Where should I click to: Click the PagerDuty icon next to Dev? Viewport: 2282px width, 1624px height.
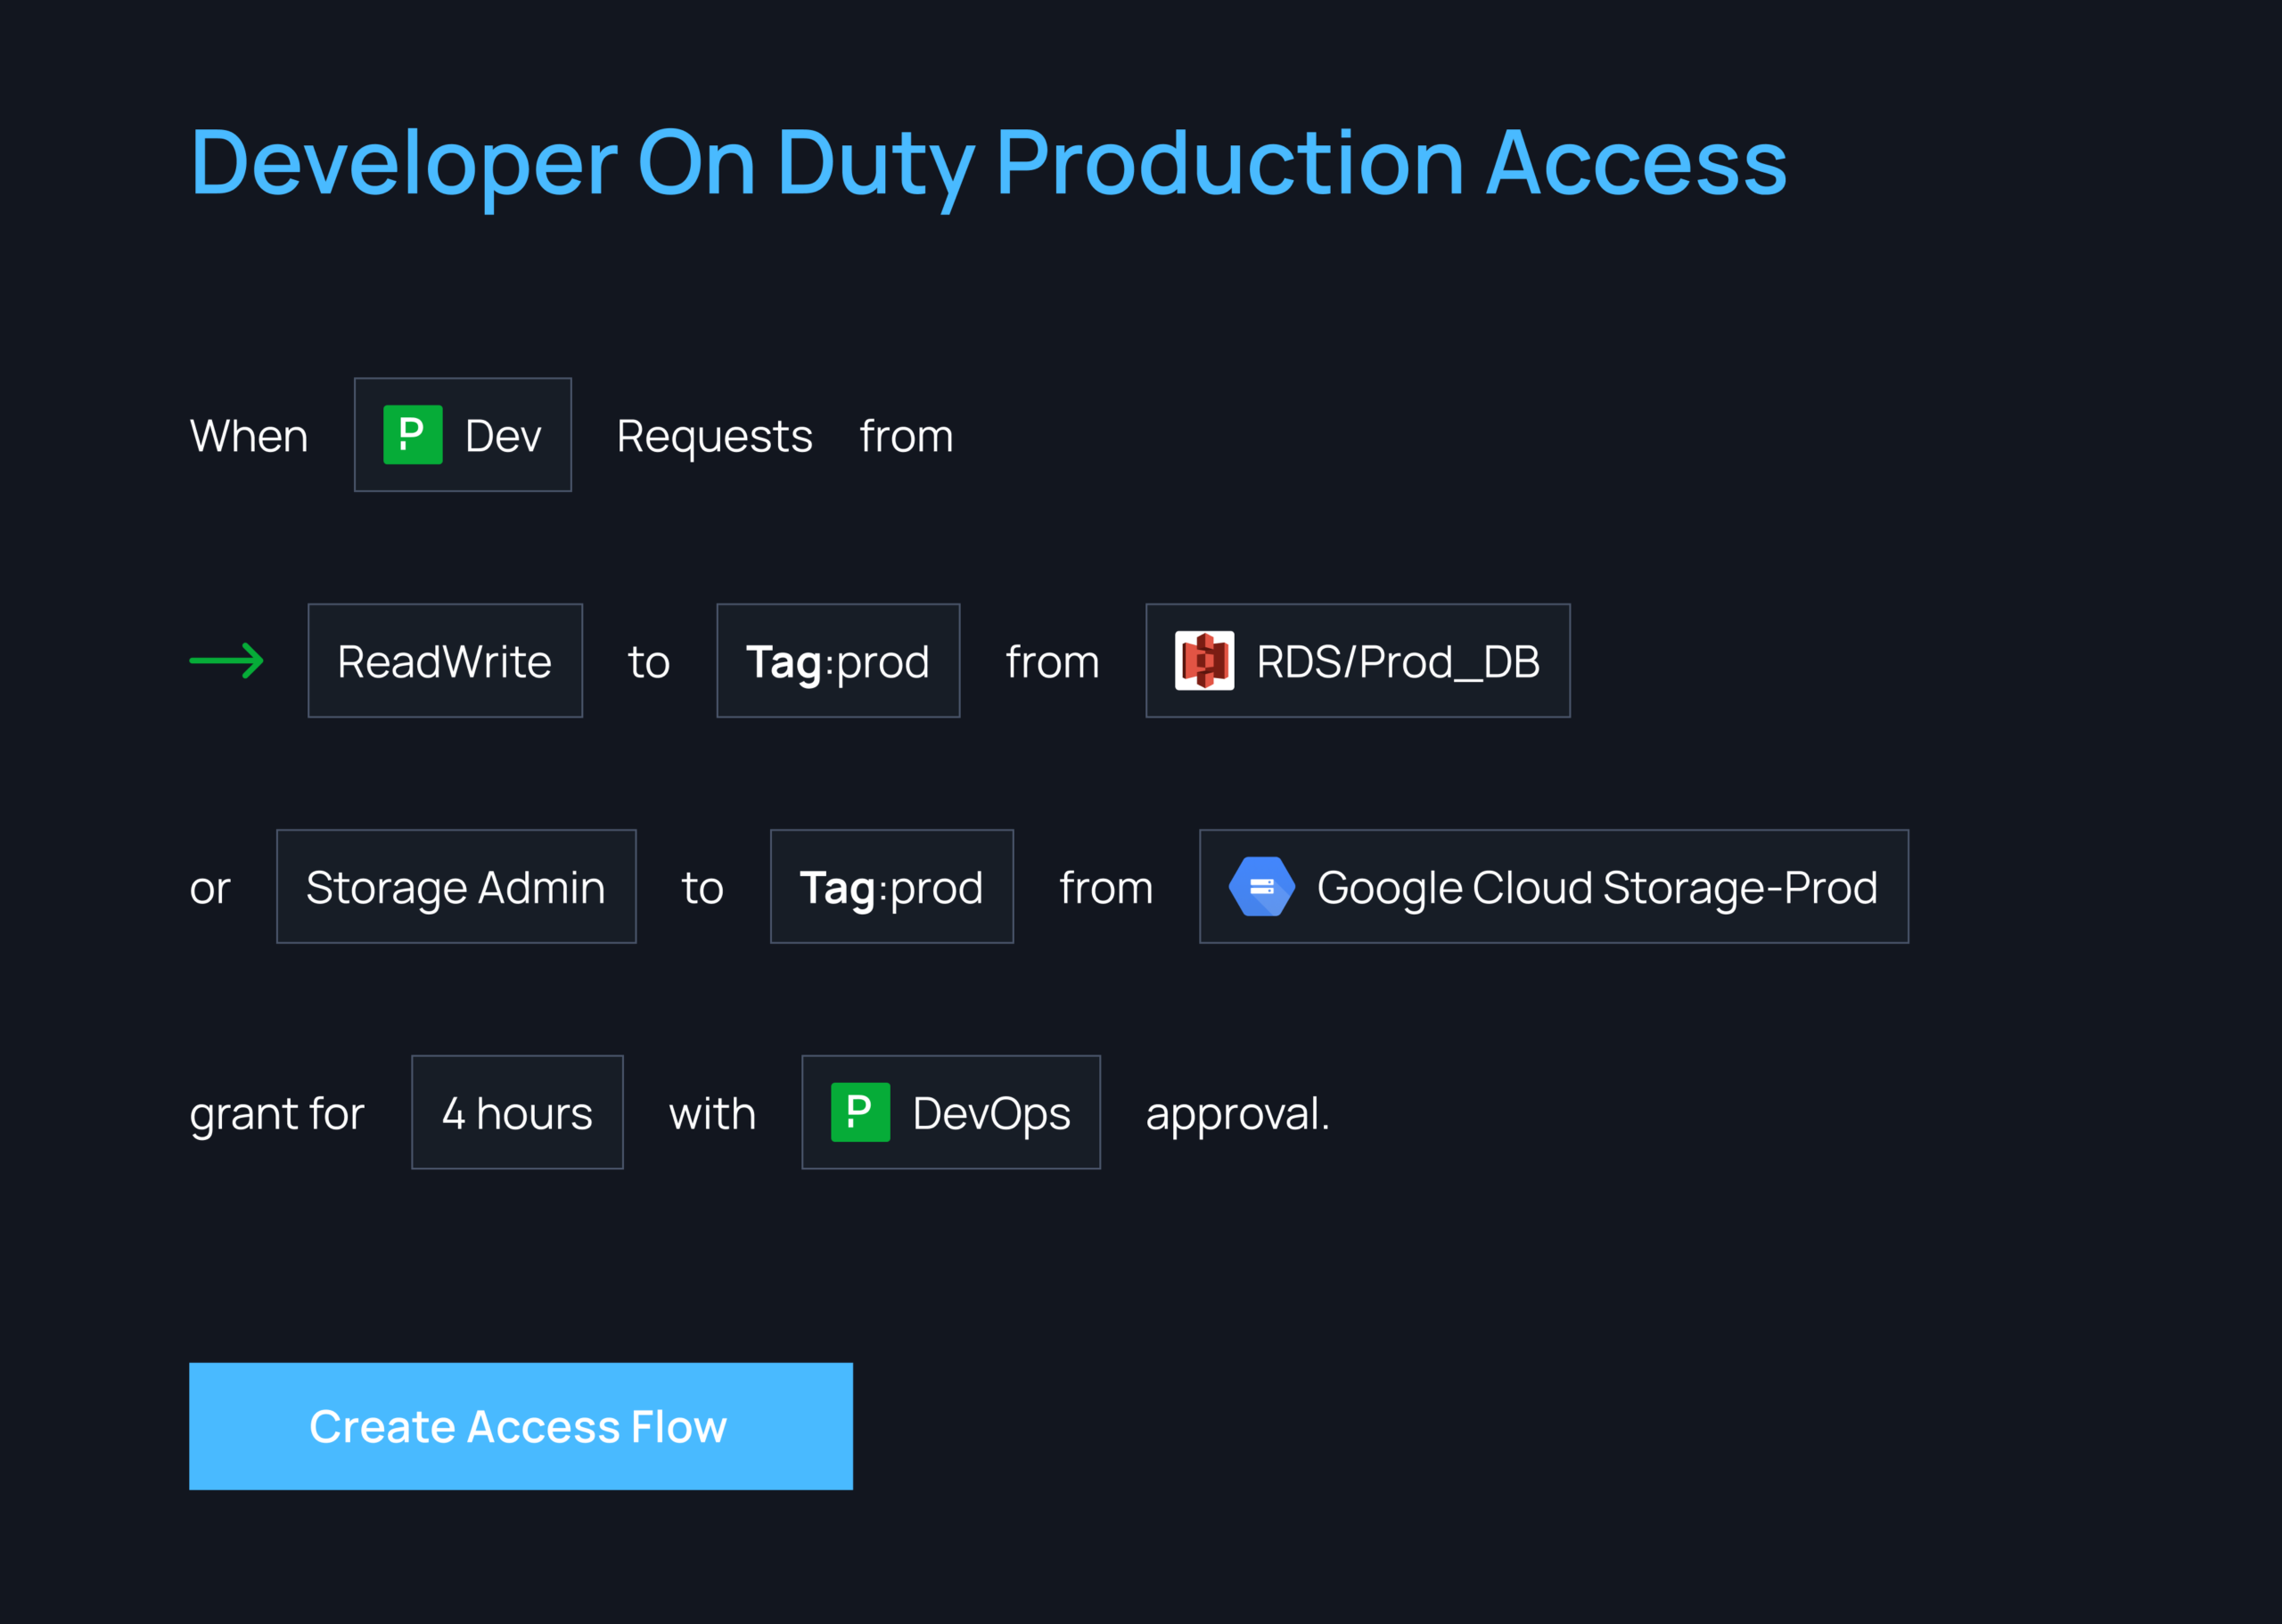tap(412, 435)
